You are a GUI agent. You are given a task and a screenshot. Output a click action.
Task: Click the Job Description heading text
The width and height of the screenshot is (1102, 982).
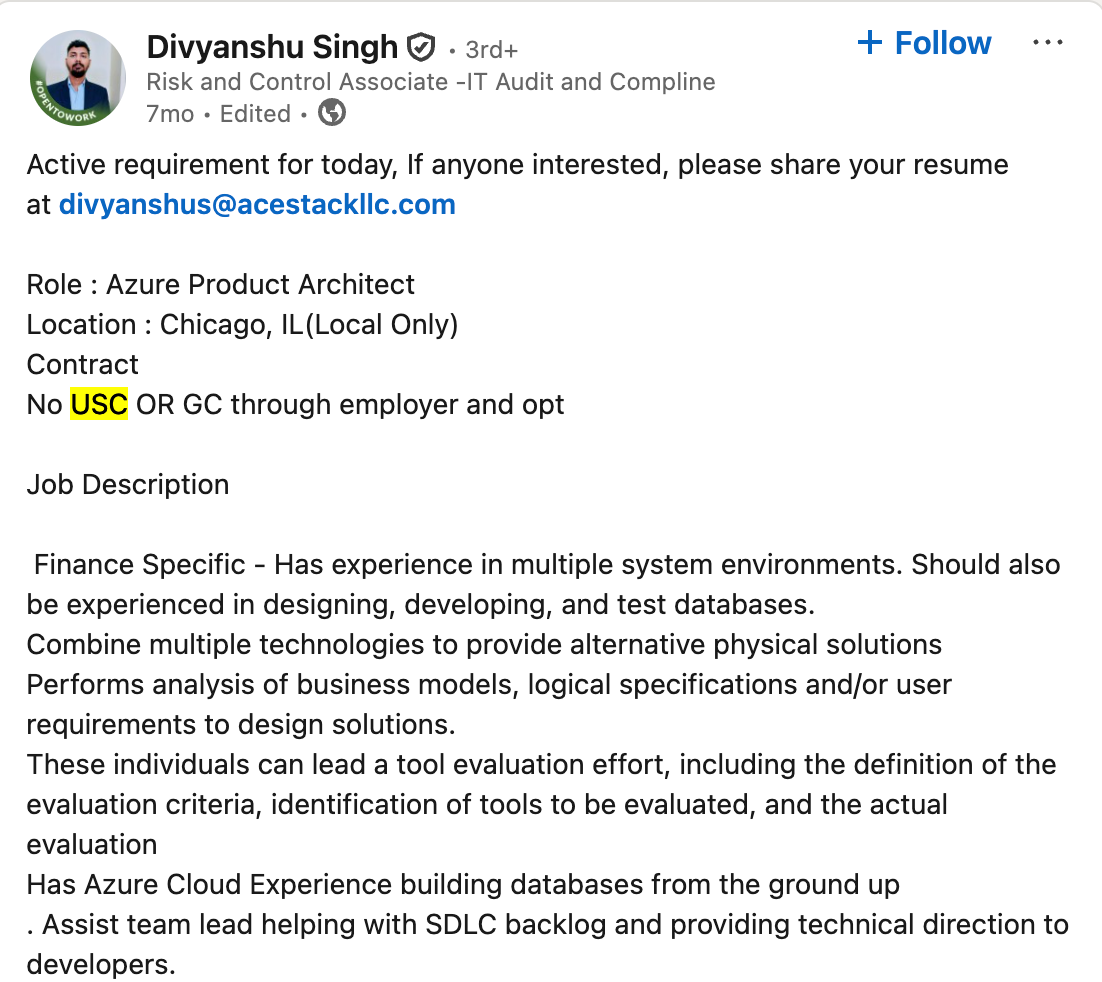(128, 485)
